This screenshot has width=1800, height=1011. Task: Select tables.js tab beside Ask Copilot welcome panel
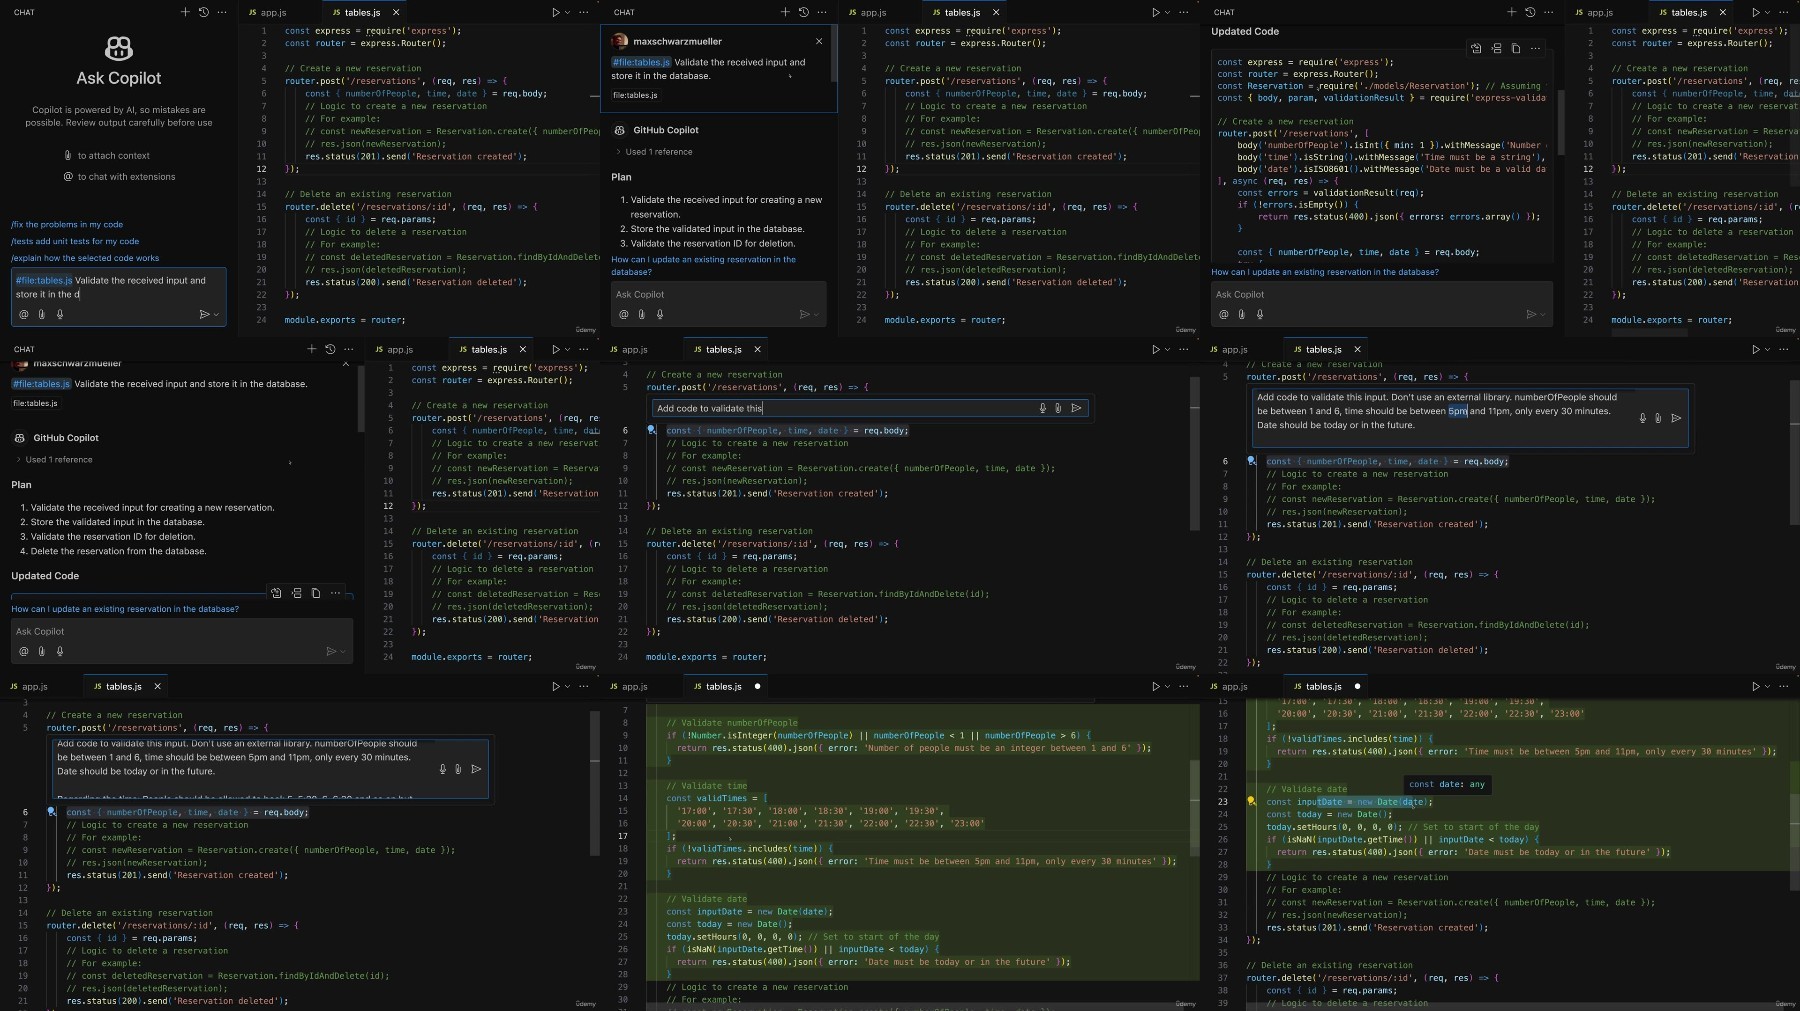[x=357, y=12]
